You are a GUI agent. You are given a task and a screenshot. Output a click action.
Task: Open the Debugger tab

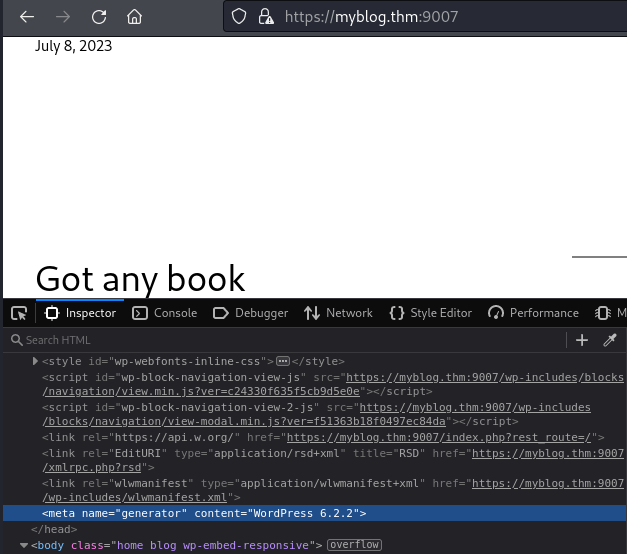[250, 313]
